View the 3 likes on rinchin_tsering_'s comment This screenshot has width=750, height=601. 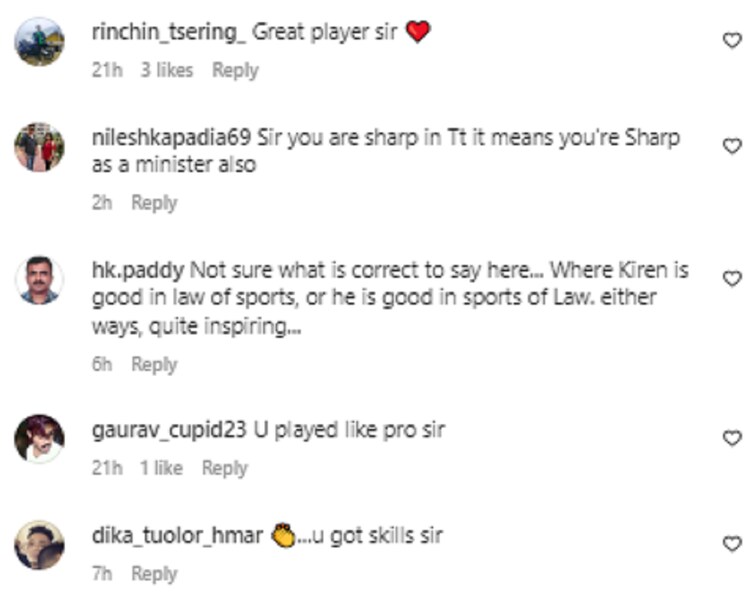coord(166,70)
